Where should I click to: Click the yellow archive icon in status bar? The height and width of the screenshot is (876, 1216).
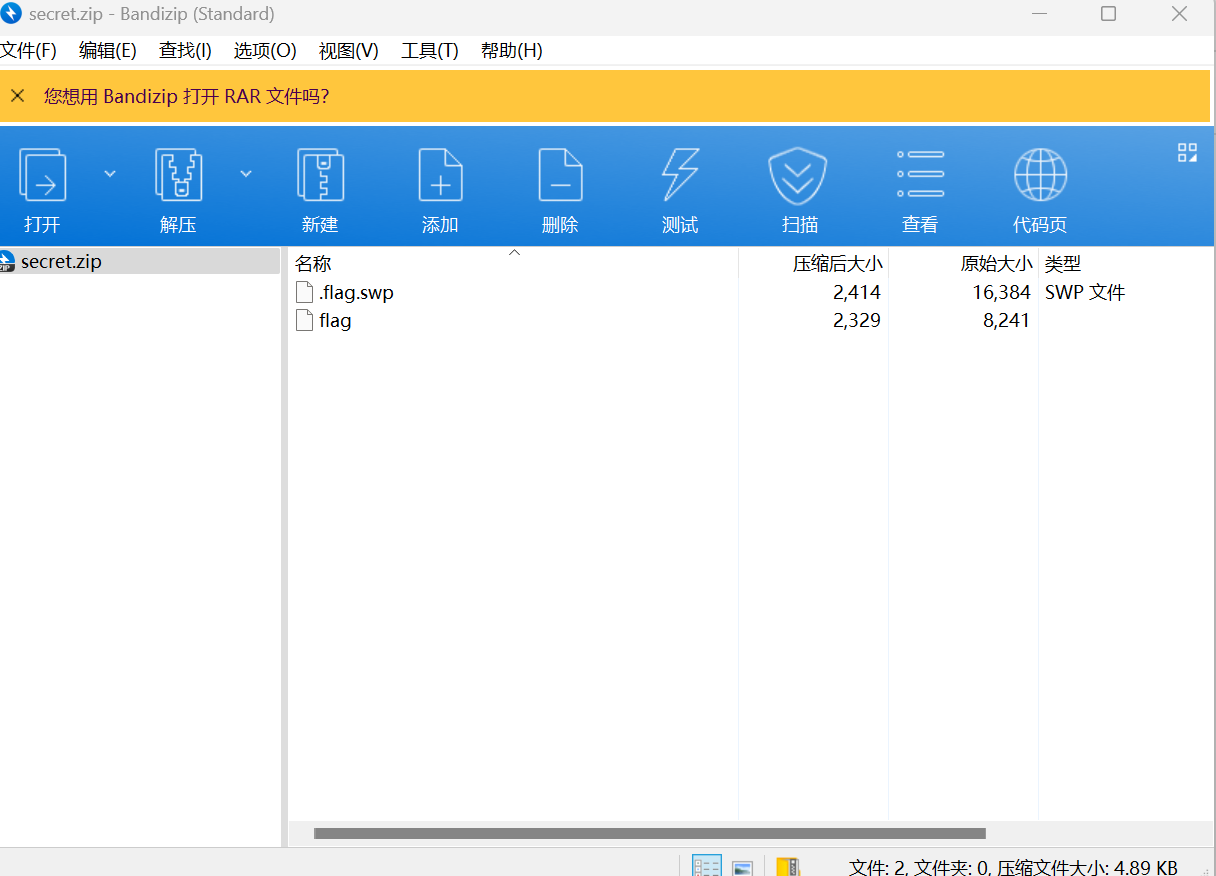tap(788, 867)
